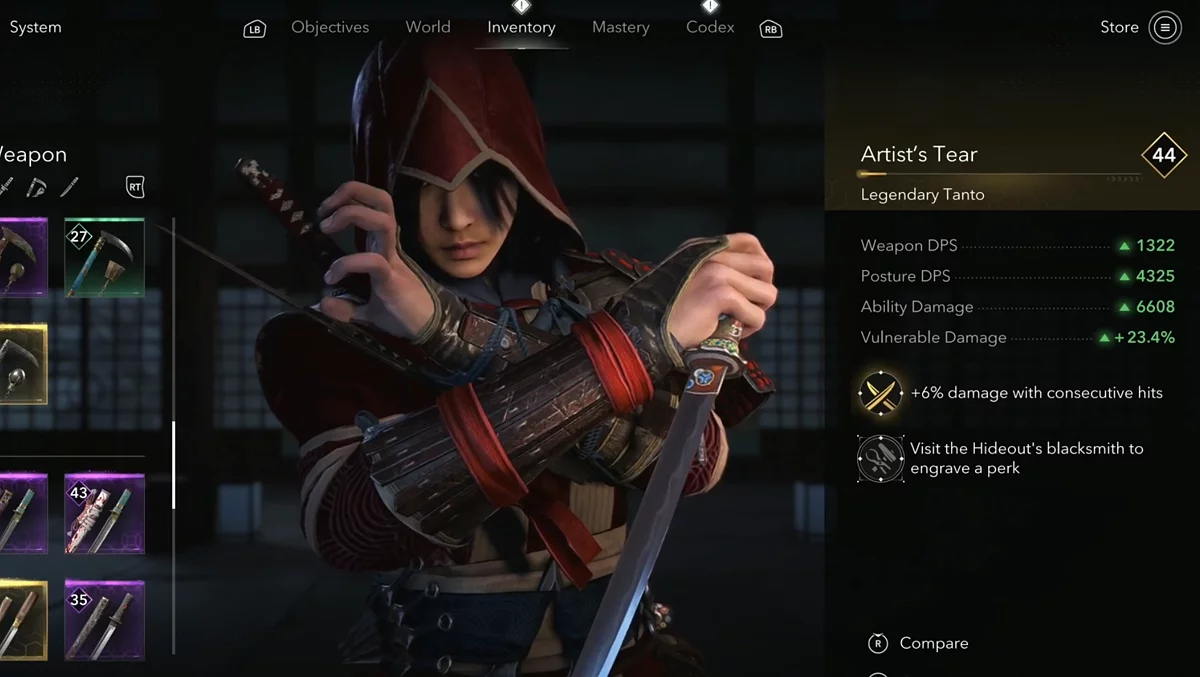Image resolution: width=1200 pixels, height=677 pixels.
Task: Select the level 43 tanto weapon tile
Action: [104, 514]
